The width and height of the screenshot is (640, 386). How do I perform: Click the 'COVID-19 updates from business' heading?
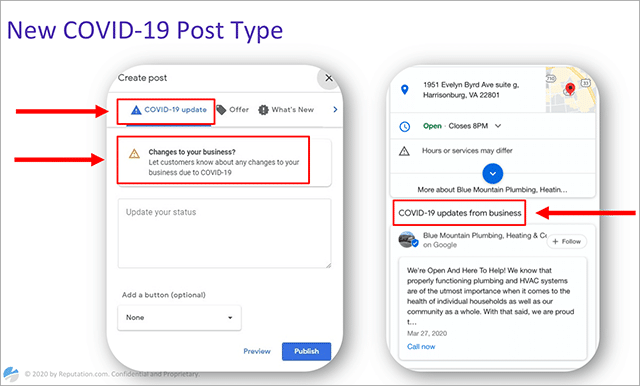[x=460, y=213]
